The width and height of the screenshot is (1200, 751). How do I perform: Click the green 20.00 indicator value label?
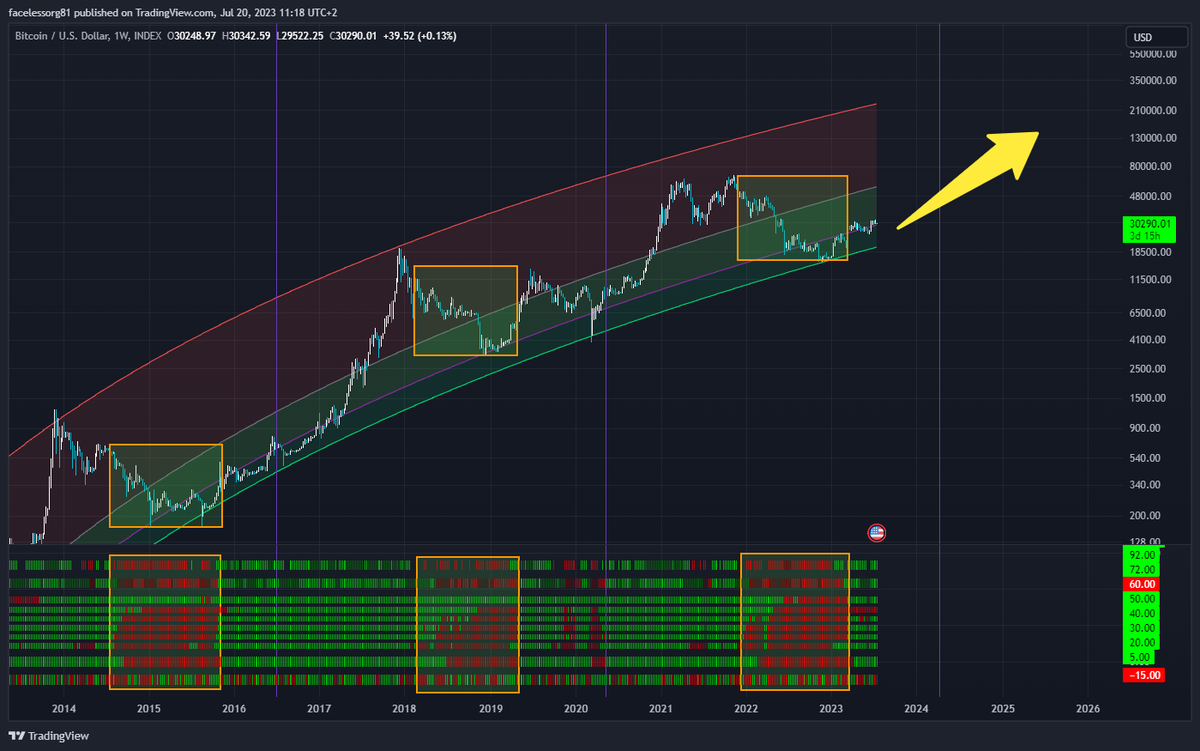(x=1142, y=642)
